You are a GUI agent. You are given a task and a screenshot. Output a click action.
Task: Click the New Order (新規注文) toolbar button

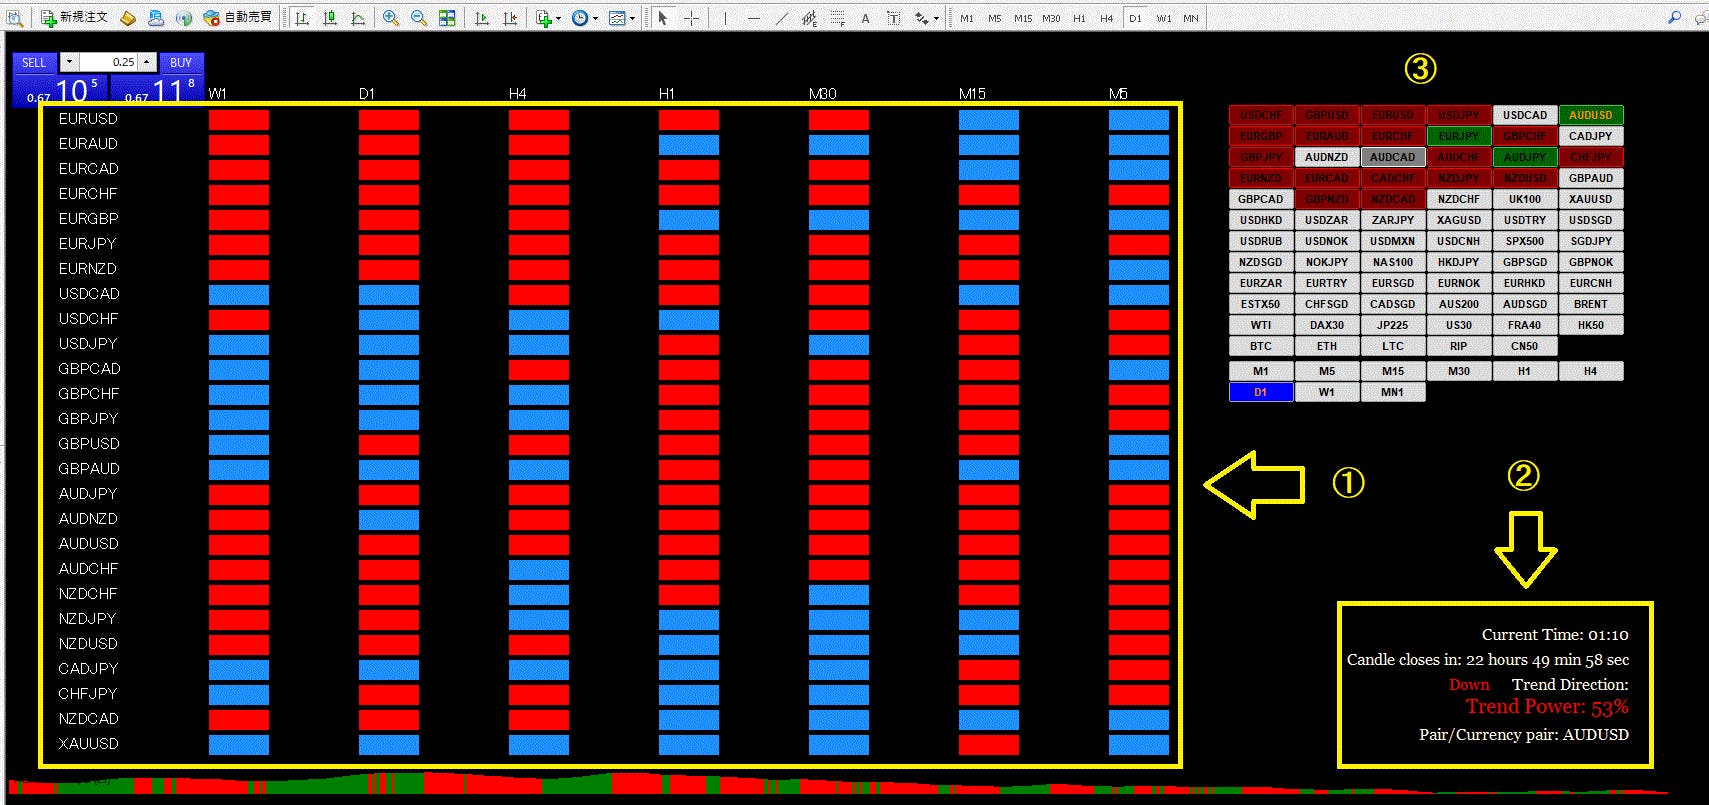(x=74, y=18)
